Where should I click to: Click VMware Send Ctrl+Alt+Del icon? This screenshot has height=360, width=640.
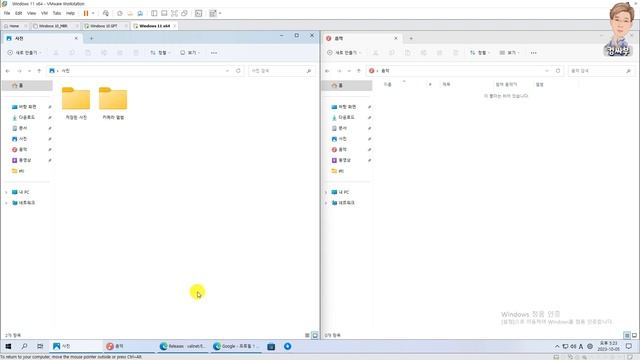click(x=106, y=13)
